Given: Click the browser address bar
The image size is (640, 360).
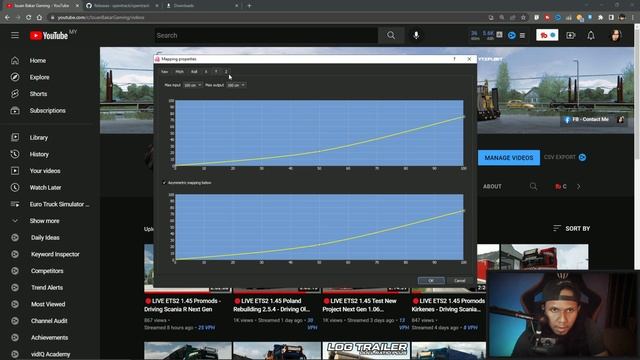Looking at the screenshot, I should click(269, 18).
